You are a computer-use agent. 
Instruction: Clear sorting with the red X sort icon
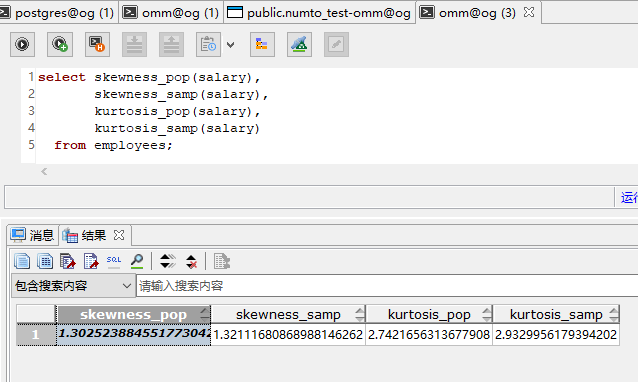(191, 261)
